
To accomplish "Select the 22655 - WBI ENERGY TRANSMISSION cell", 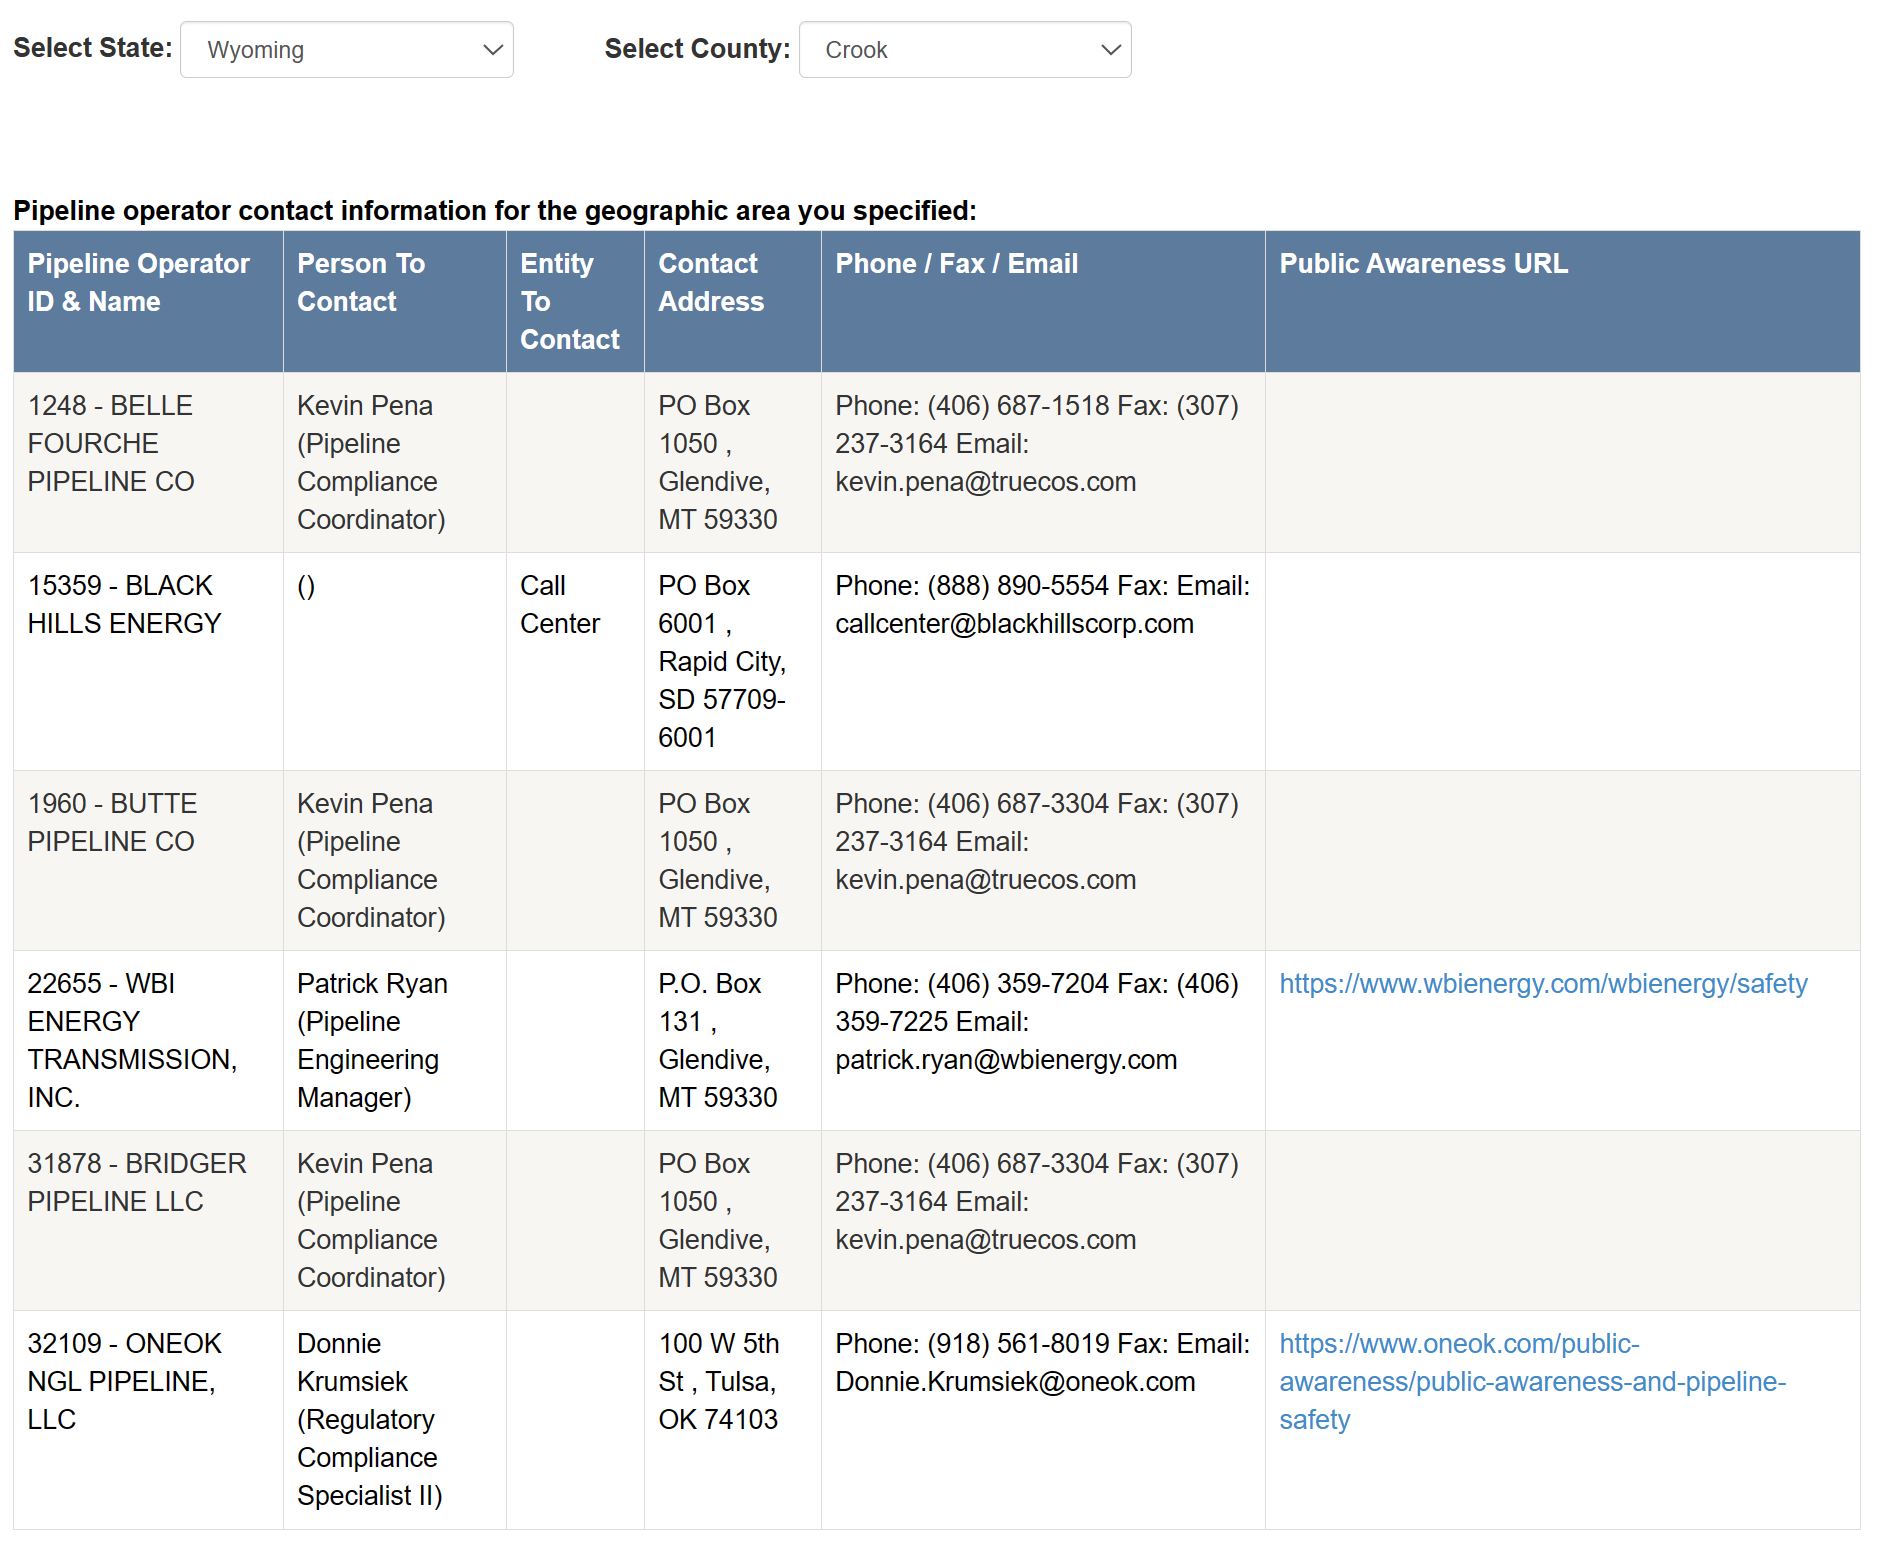I will [x=148, y=1041].
